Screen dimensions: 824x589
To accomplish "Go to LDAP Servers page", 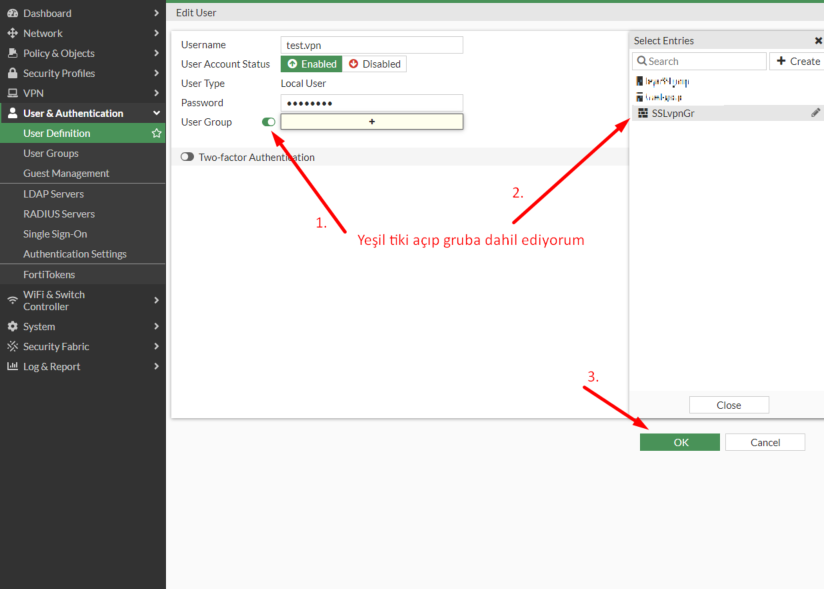I will (54, 194).
